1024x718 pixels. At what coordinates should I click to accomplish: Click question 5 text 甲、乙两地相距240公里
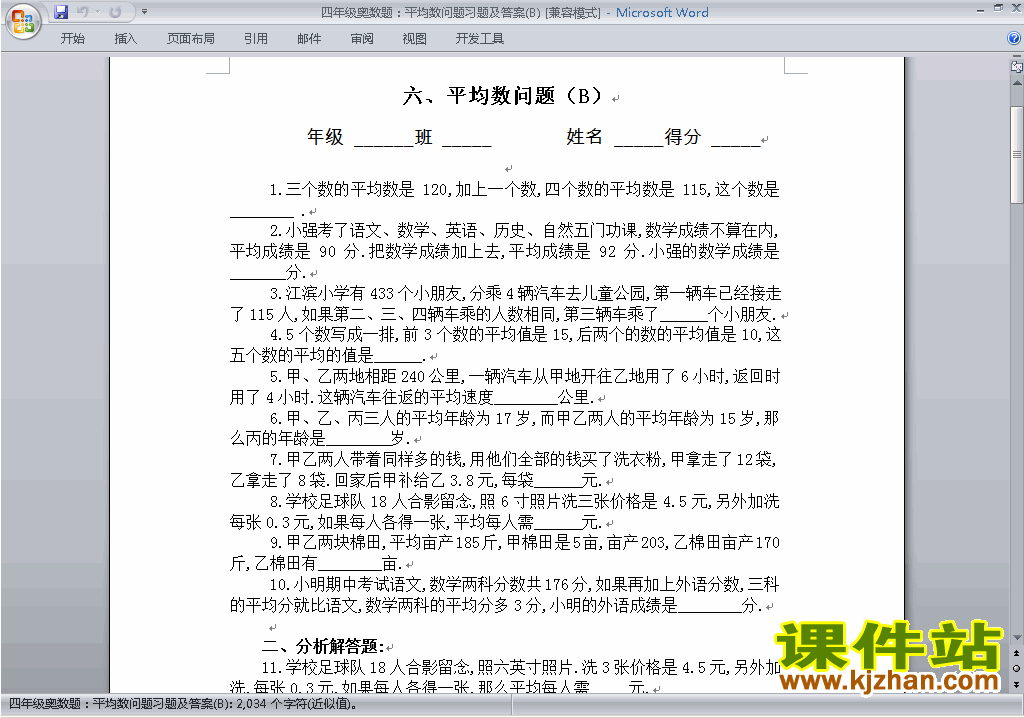tap(505, 387)
